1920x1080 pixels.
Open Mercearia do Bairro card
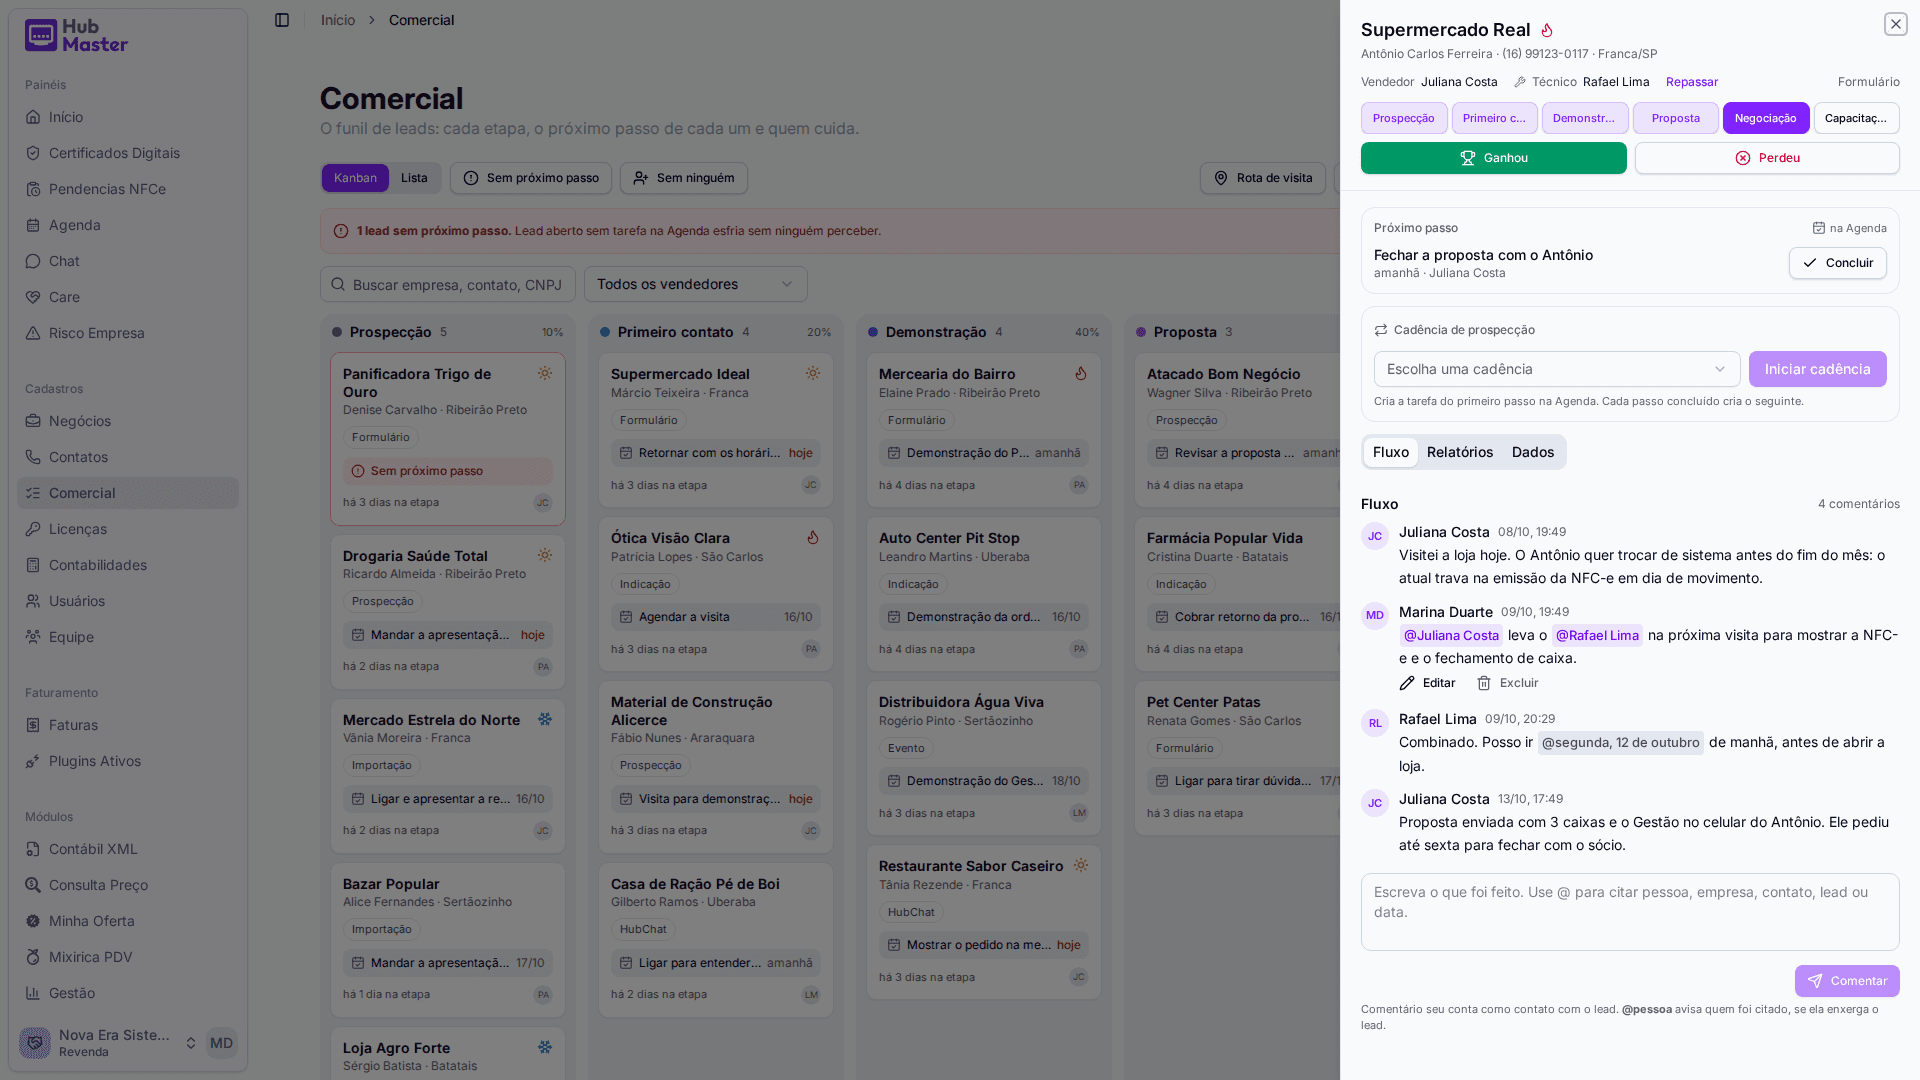[984, 430]
